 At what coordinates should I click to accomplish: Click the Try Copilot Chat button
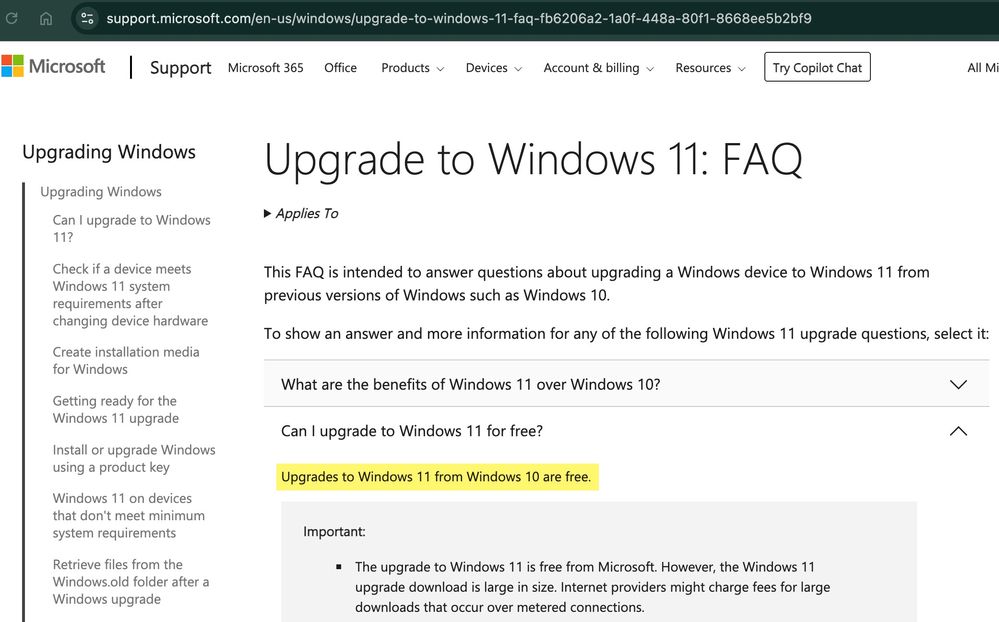pyautogui.click(x=817, y=67)
